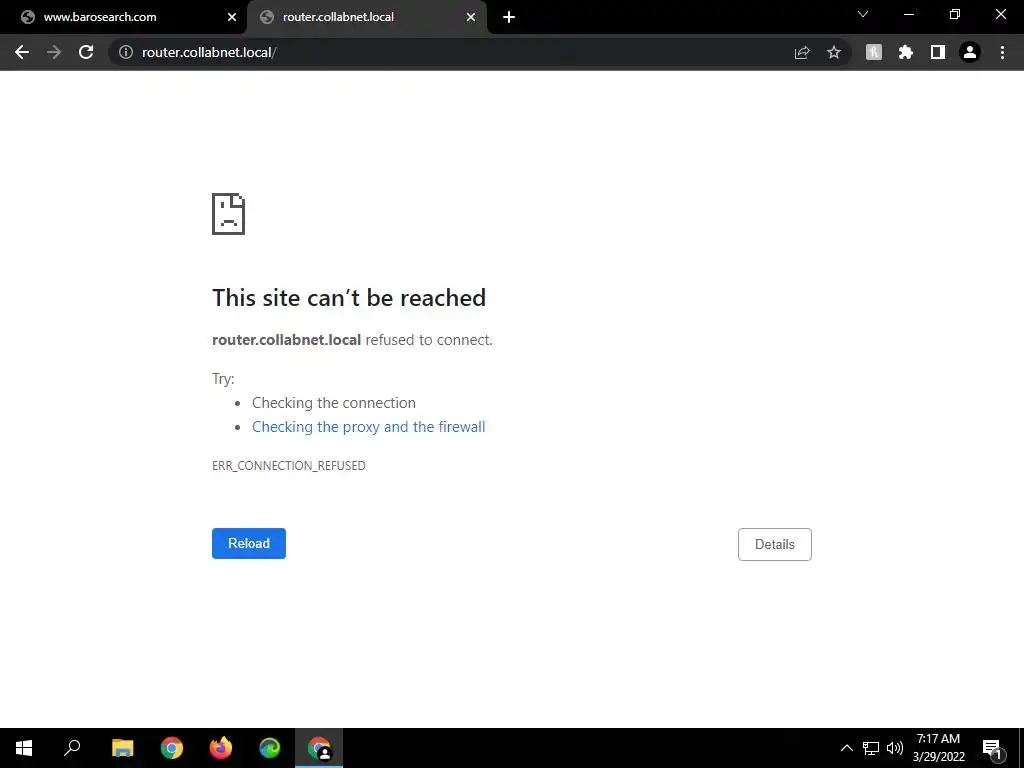Viewport: 1024px width, 768px height.
Task: Launch Microsoft Edge from taskbar
Action: coord(270,748)
